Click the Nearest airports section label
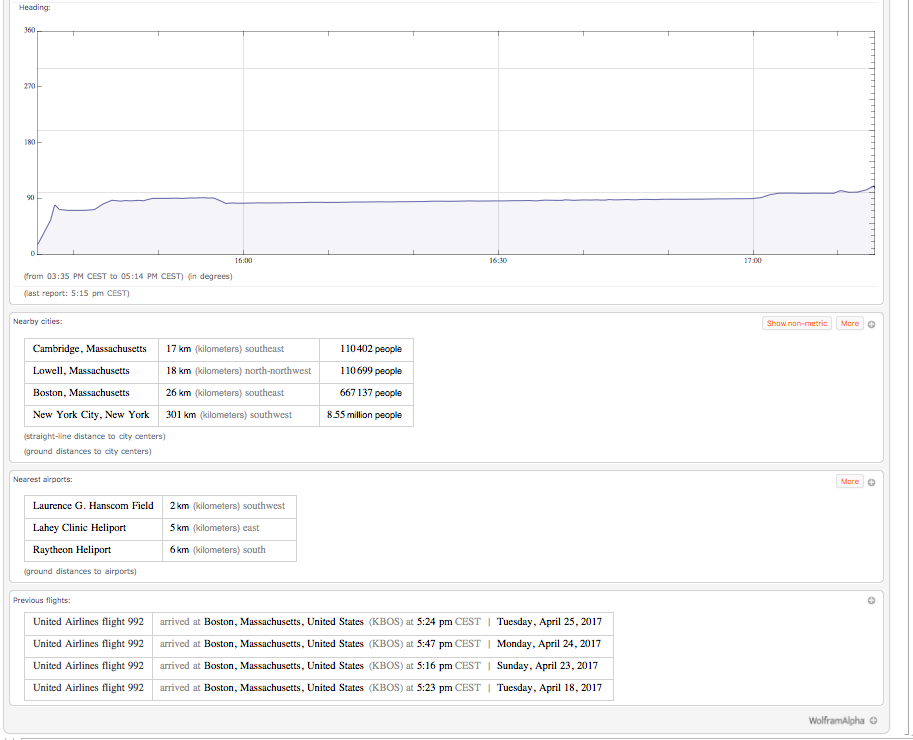The width and height of the screenshot is (913, 740). click(43, 480)
